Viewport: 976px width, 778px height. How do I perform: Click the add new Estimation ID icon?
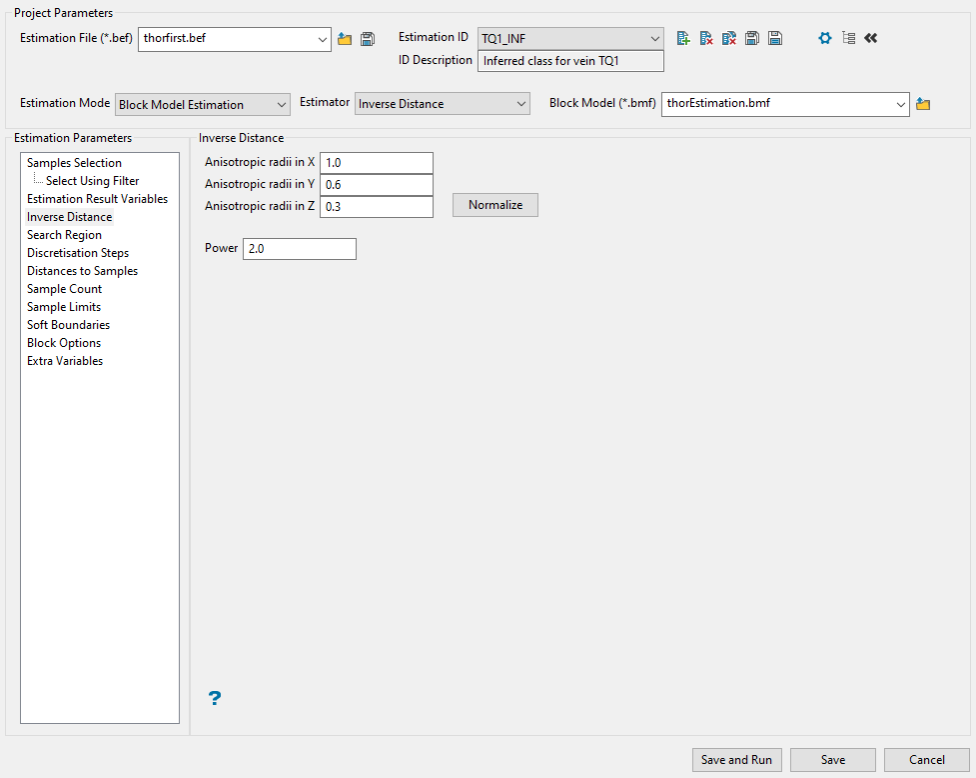[683, 38]
